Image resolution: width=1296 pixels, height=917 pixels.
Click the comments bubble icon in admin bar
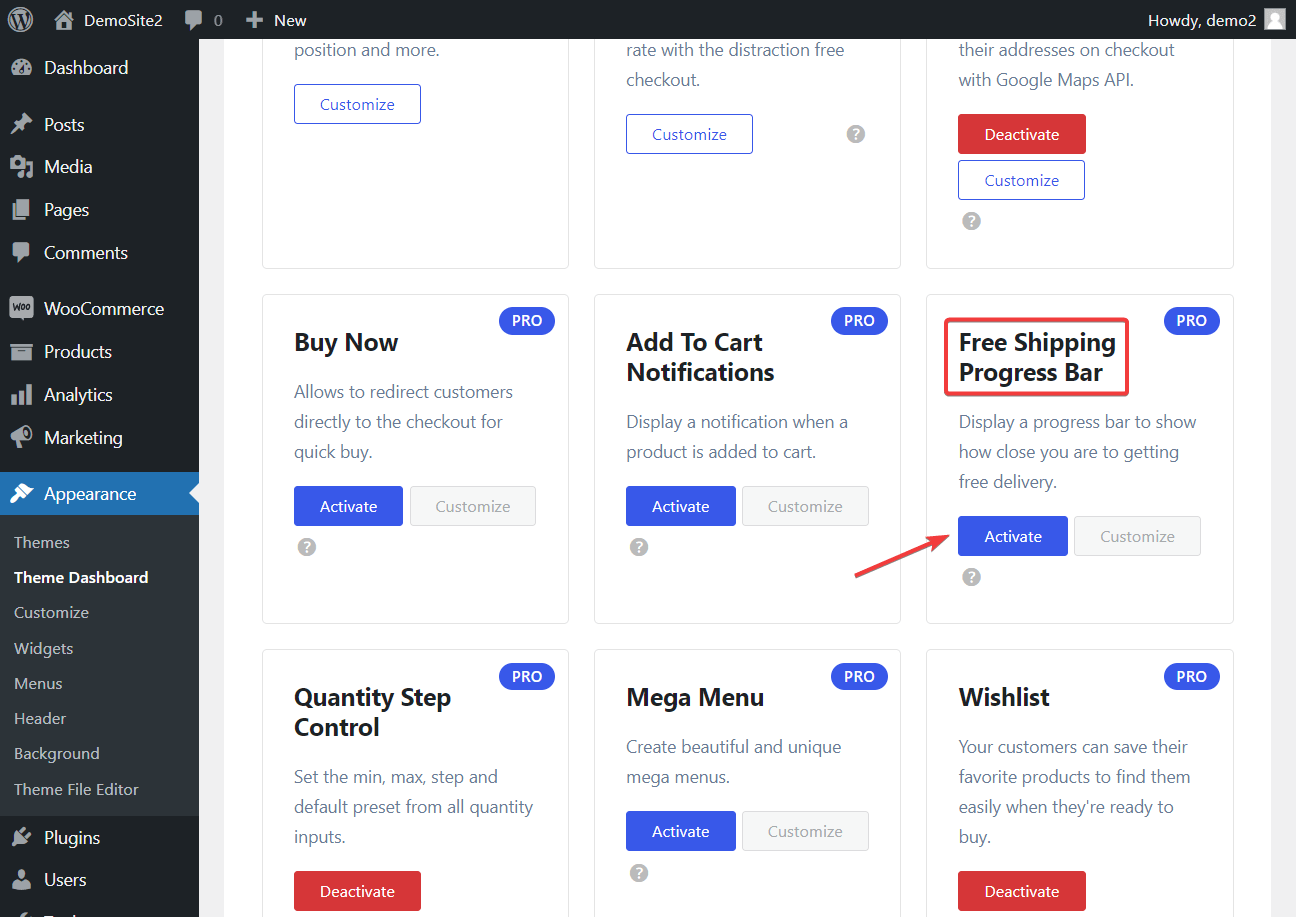194,20
